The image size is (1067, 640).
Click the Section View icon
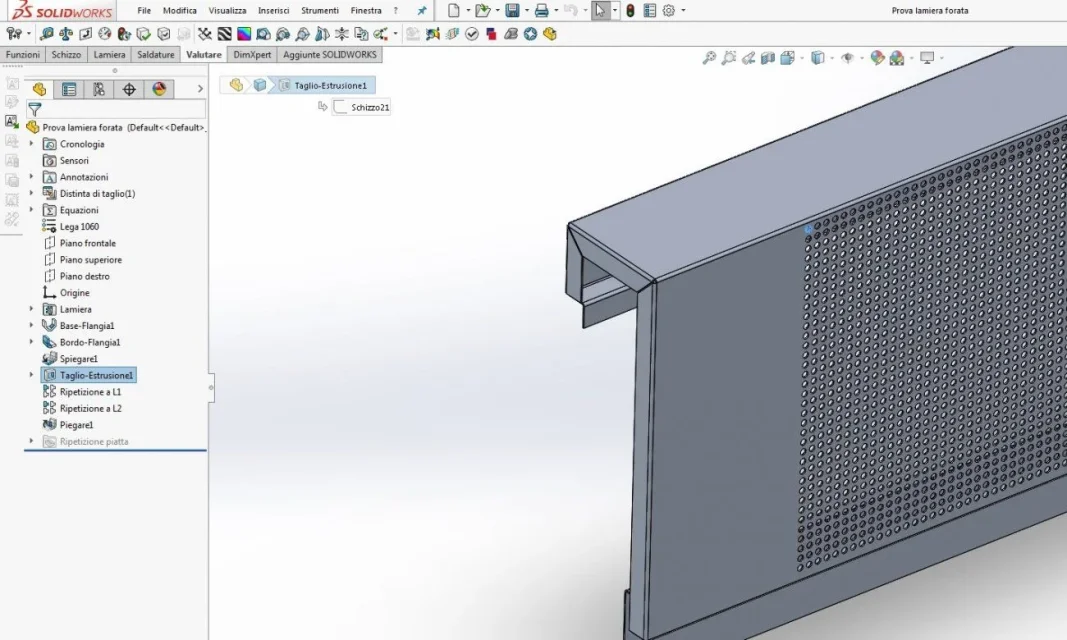click(x=768, y=58)
